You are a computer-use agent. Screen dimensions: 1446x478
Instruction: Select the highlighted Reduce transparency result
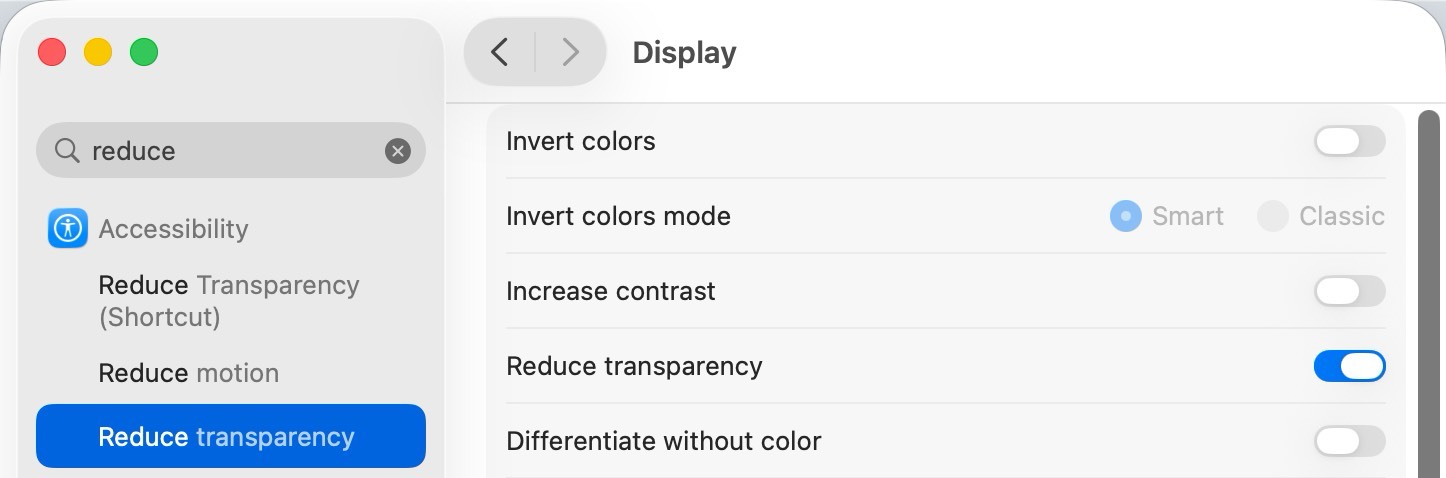coord(230,436)
